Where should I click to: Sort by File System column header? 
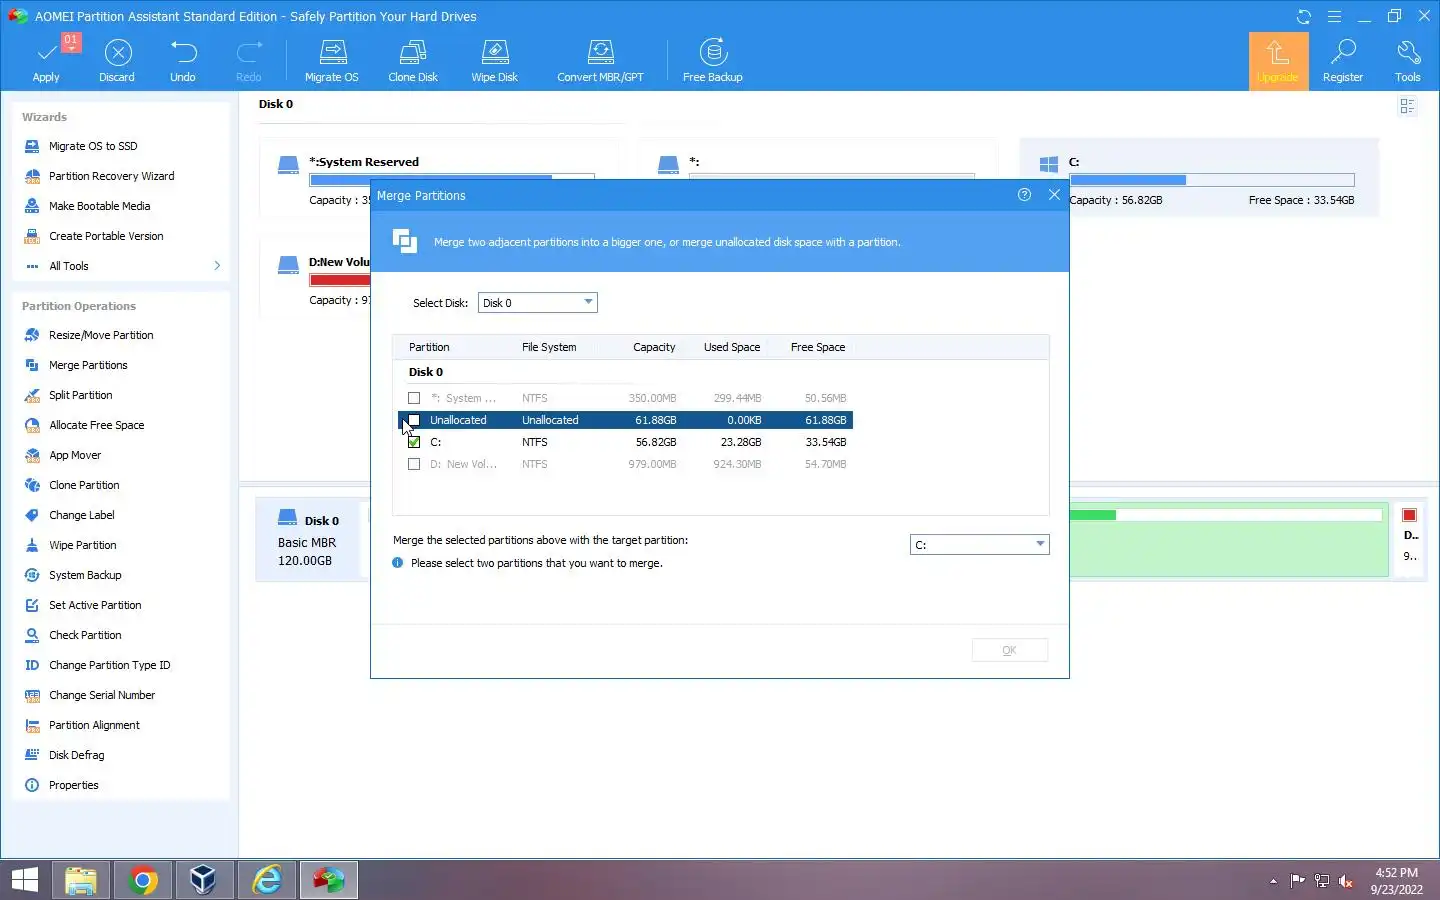click(x=549, y=347)
